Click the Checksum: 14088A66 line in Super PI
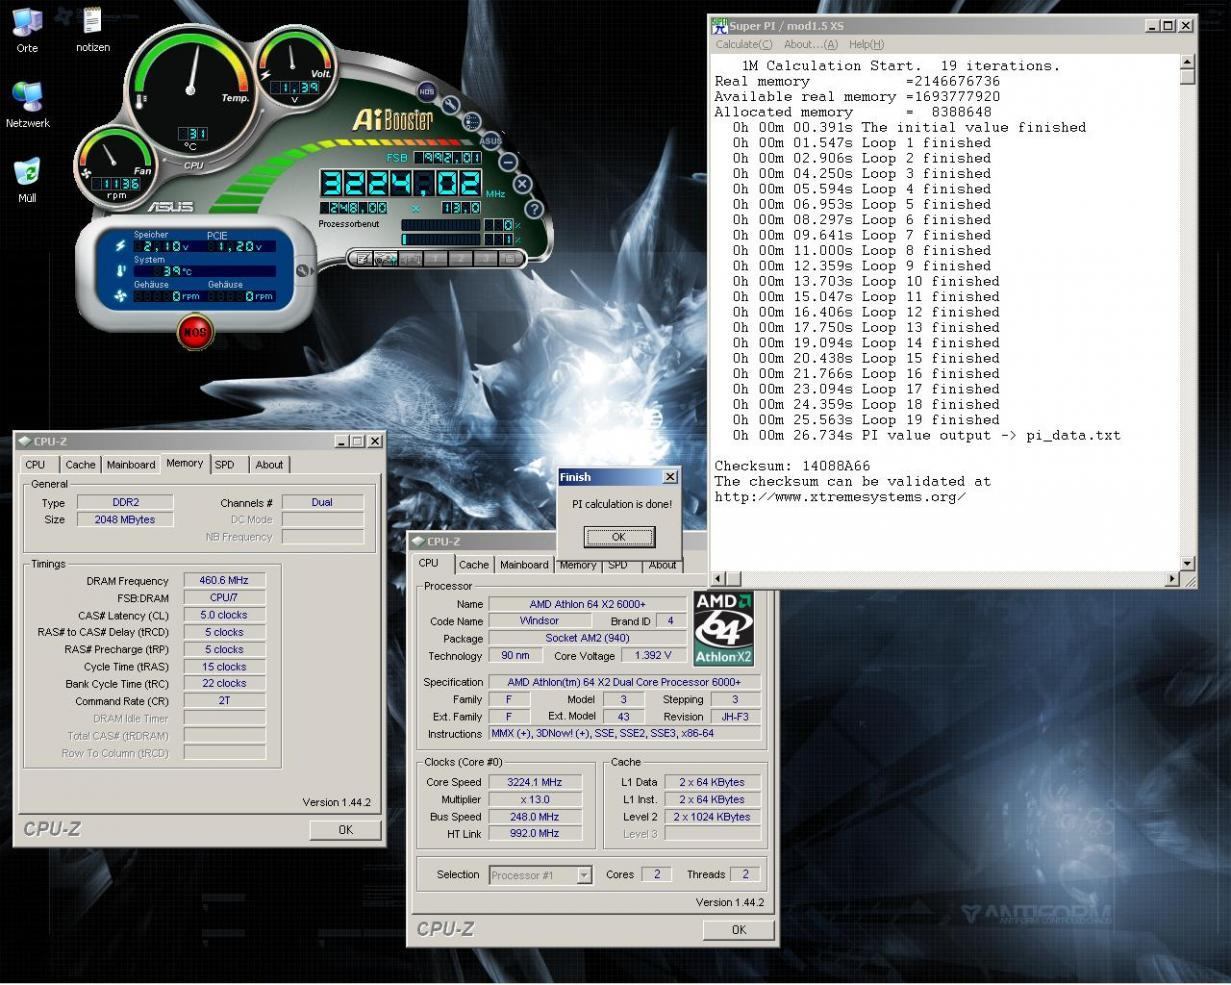 pyautogui.click(x=792, y=466)
